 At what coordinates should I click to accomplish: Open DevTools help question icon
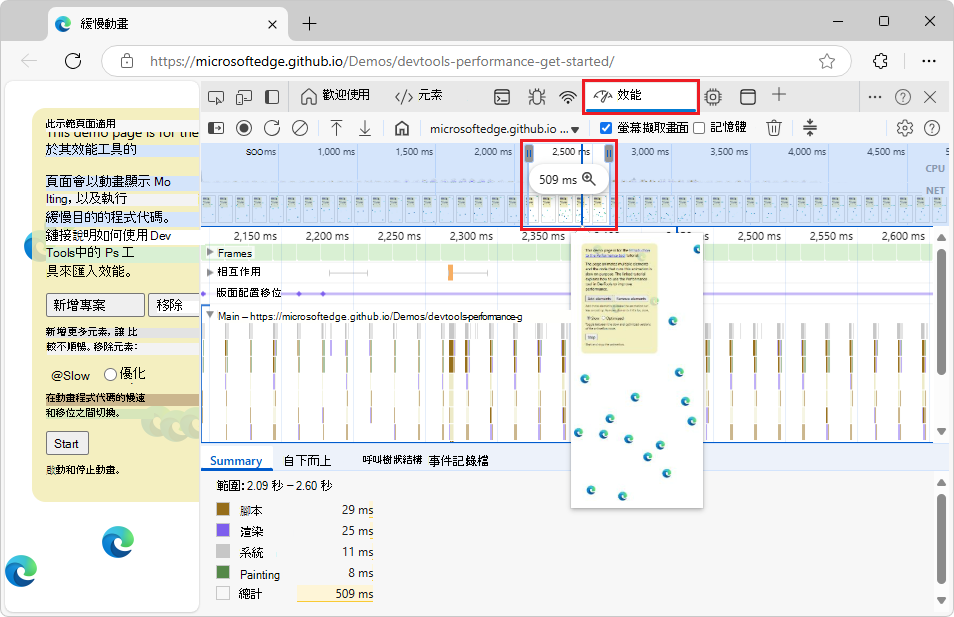coord(903,97)
